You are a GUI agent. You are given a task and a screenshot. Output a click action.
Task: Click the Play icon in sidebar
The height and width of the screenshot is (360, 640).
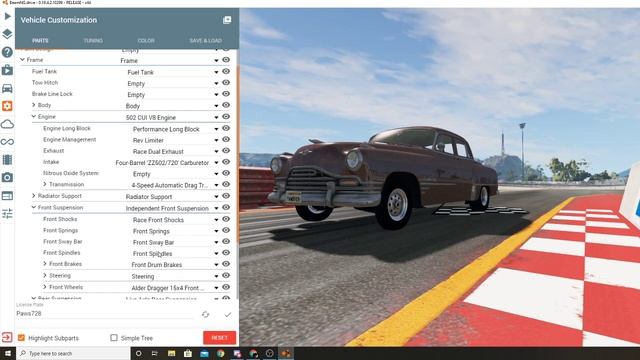tap(7, 16)
